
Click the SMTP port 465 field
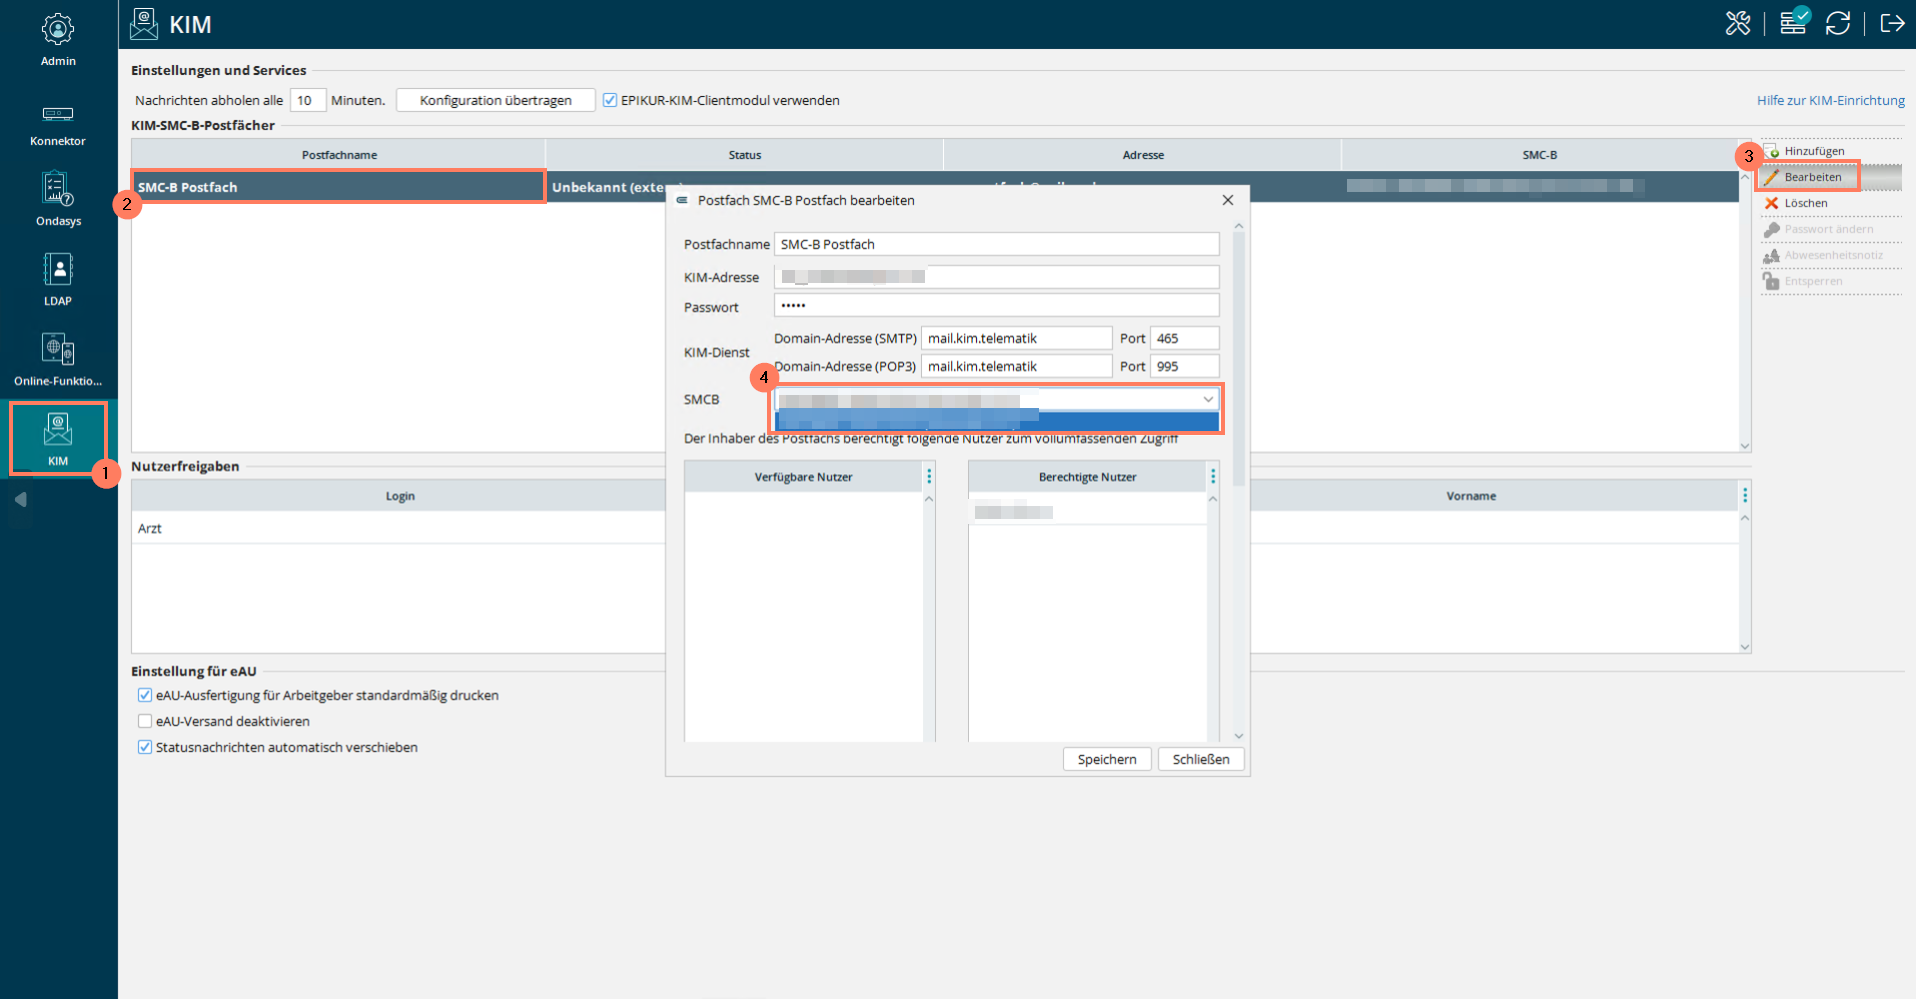[1184, 338]
